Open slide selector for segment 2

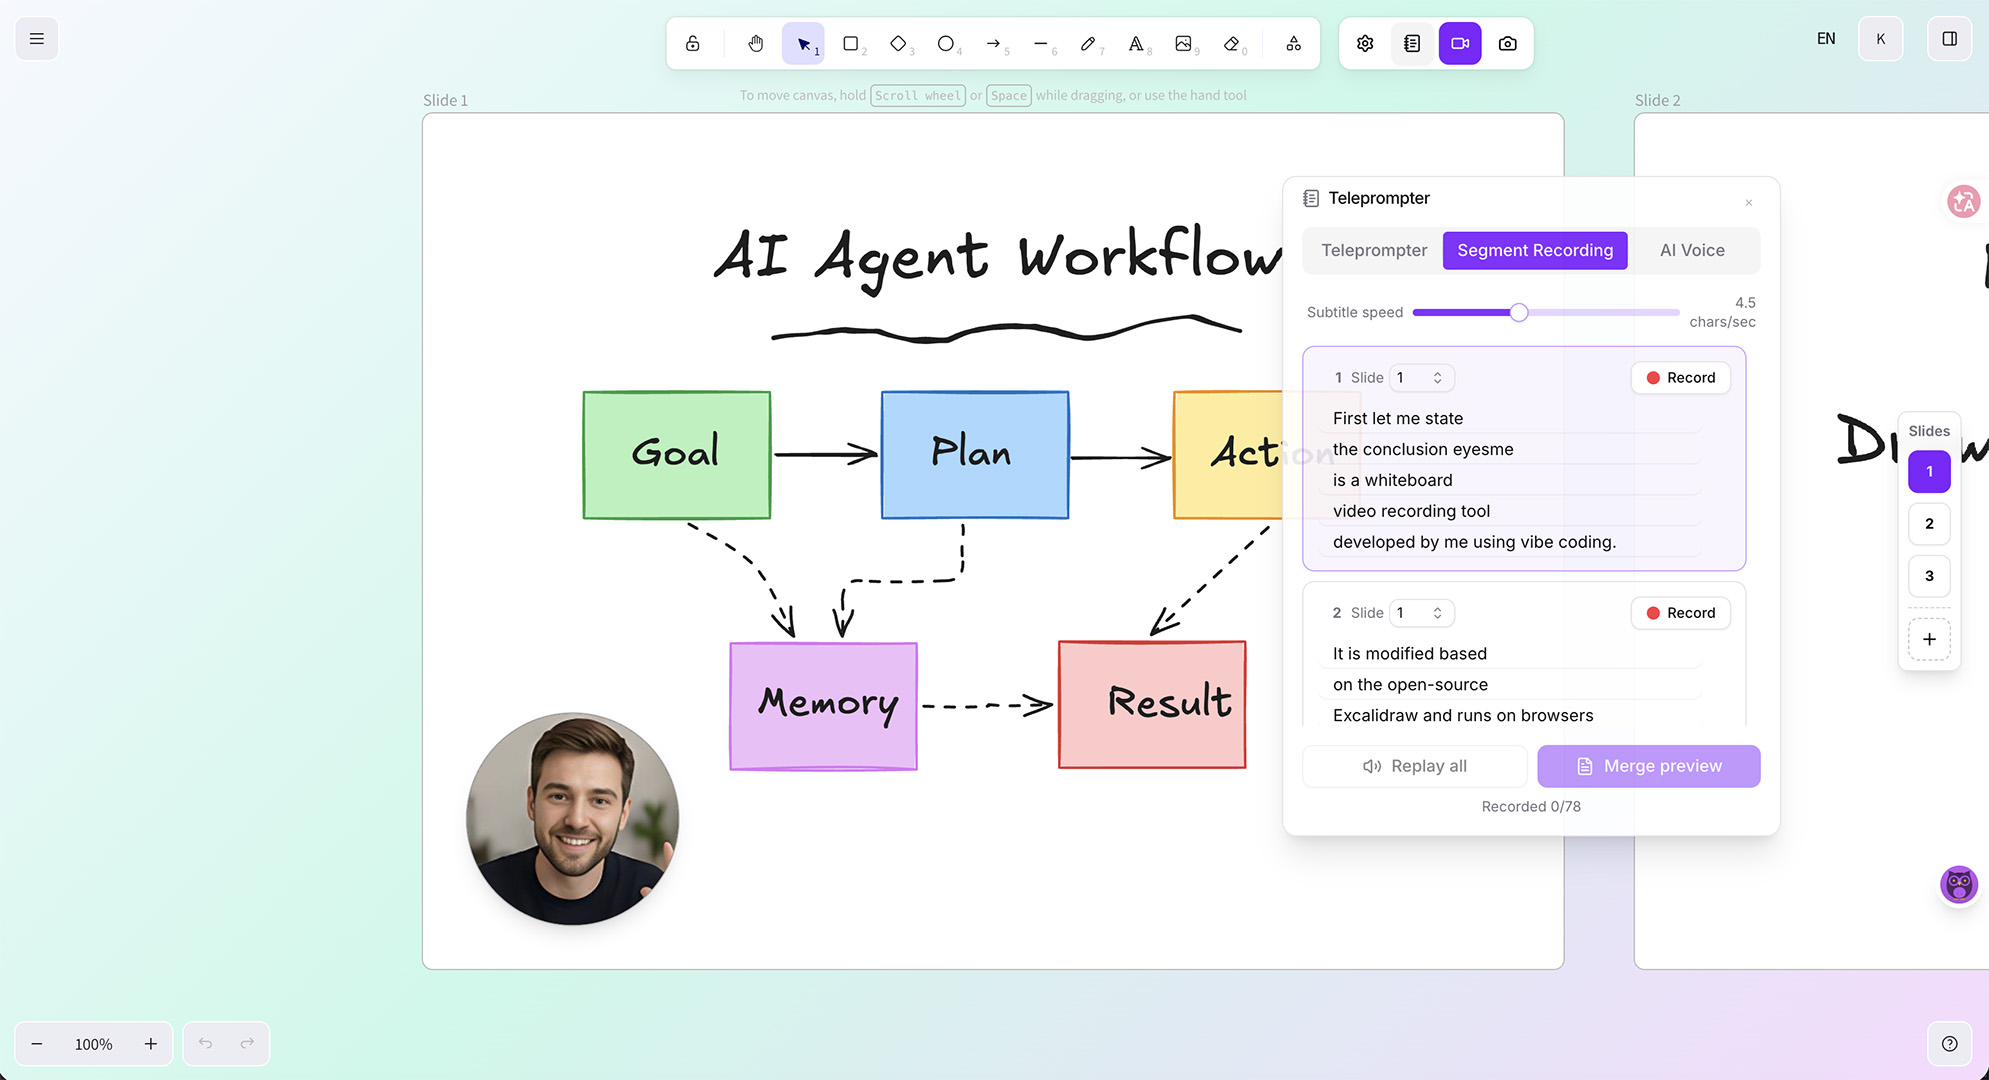[x=1421, y=612]
